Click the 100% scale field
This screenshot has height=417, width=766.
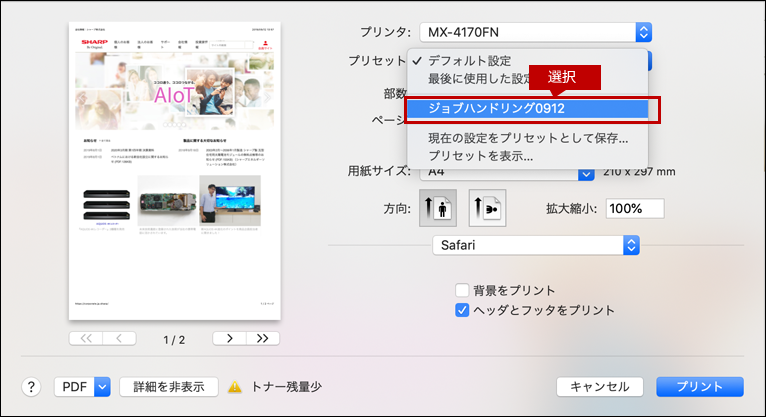tap(635, 208)
